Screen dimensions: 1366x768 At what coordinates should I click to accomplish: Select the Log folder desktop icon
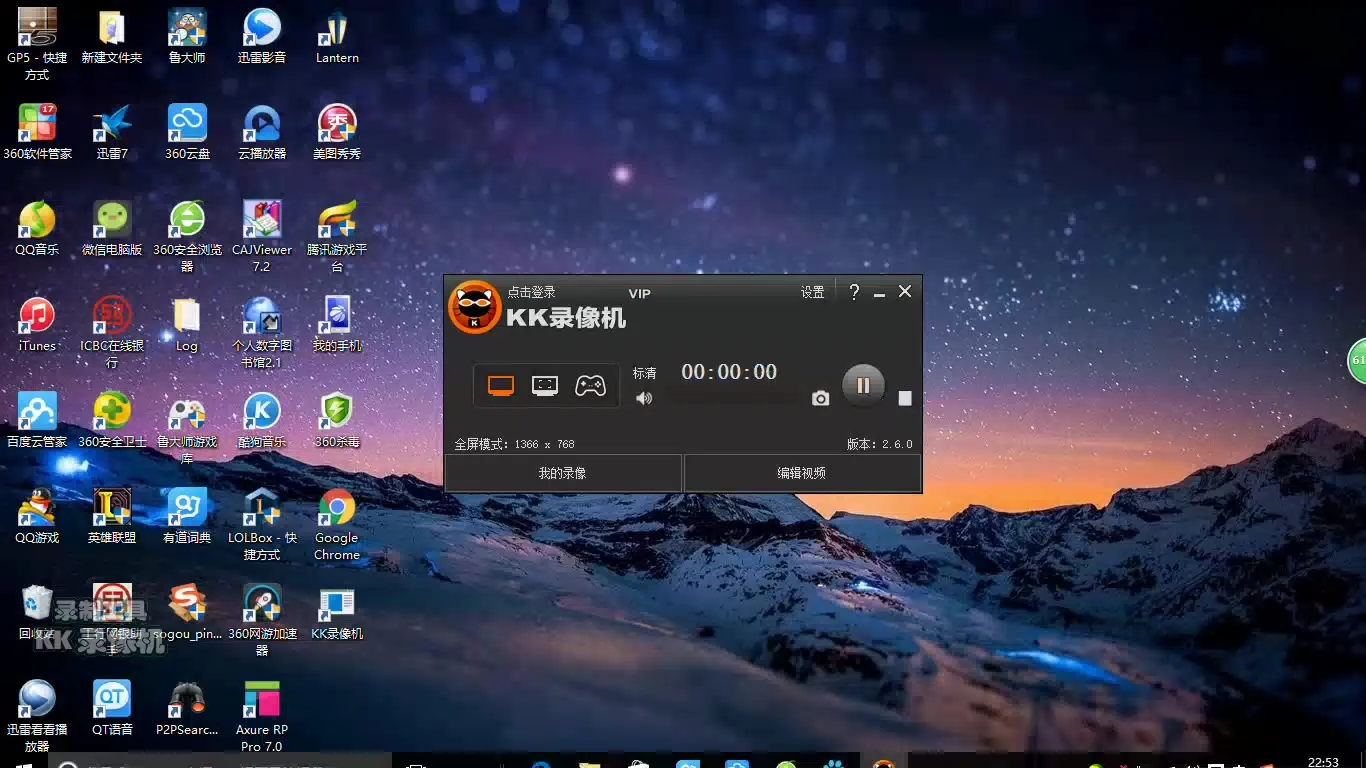pyautogui.click(x=187, y=324)
